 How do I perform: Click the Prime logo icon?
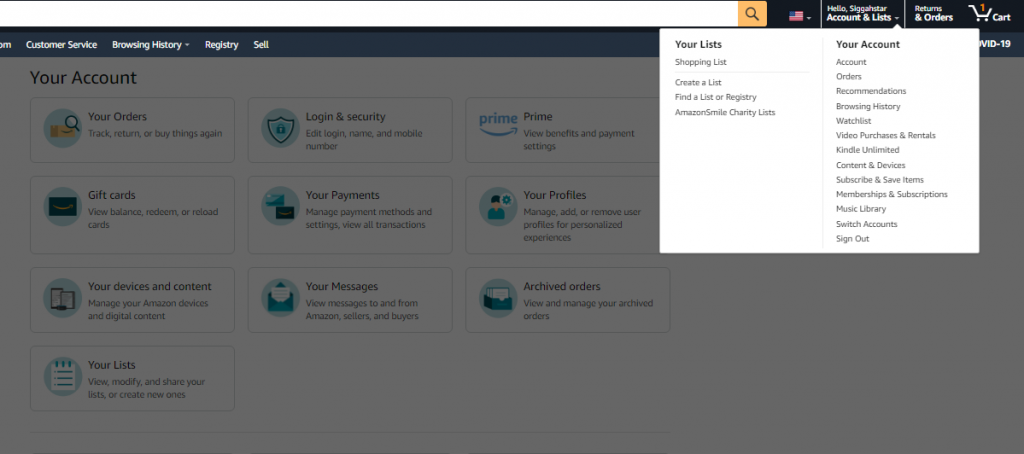click(498, 124)
